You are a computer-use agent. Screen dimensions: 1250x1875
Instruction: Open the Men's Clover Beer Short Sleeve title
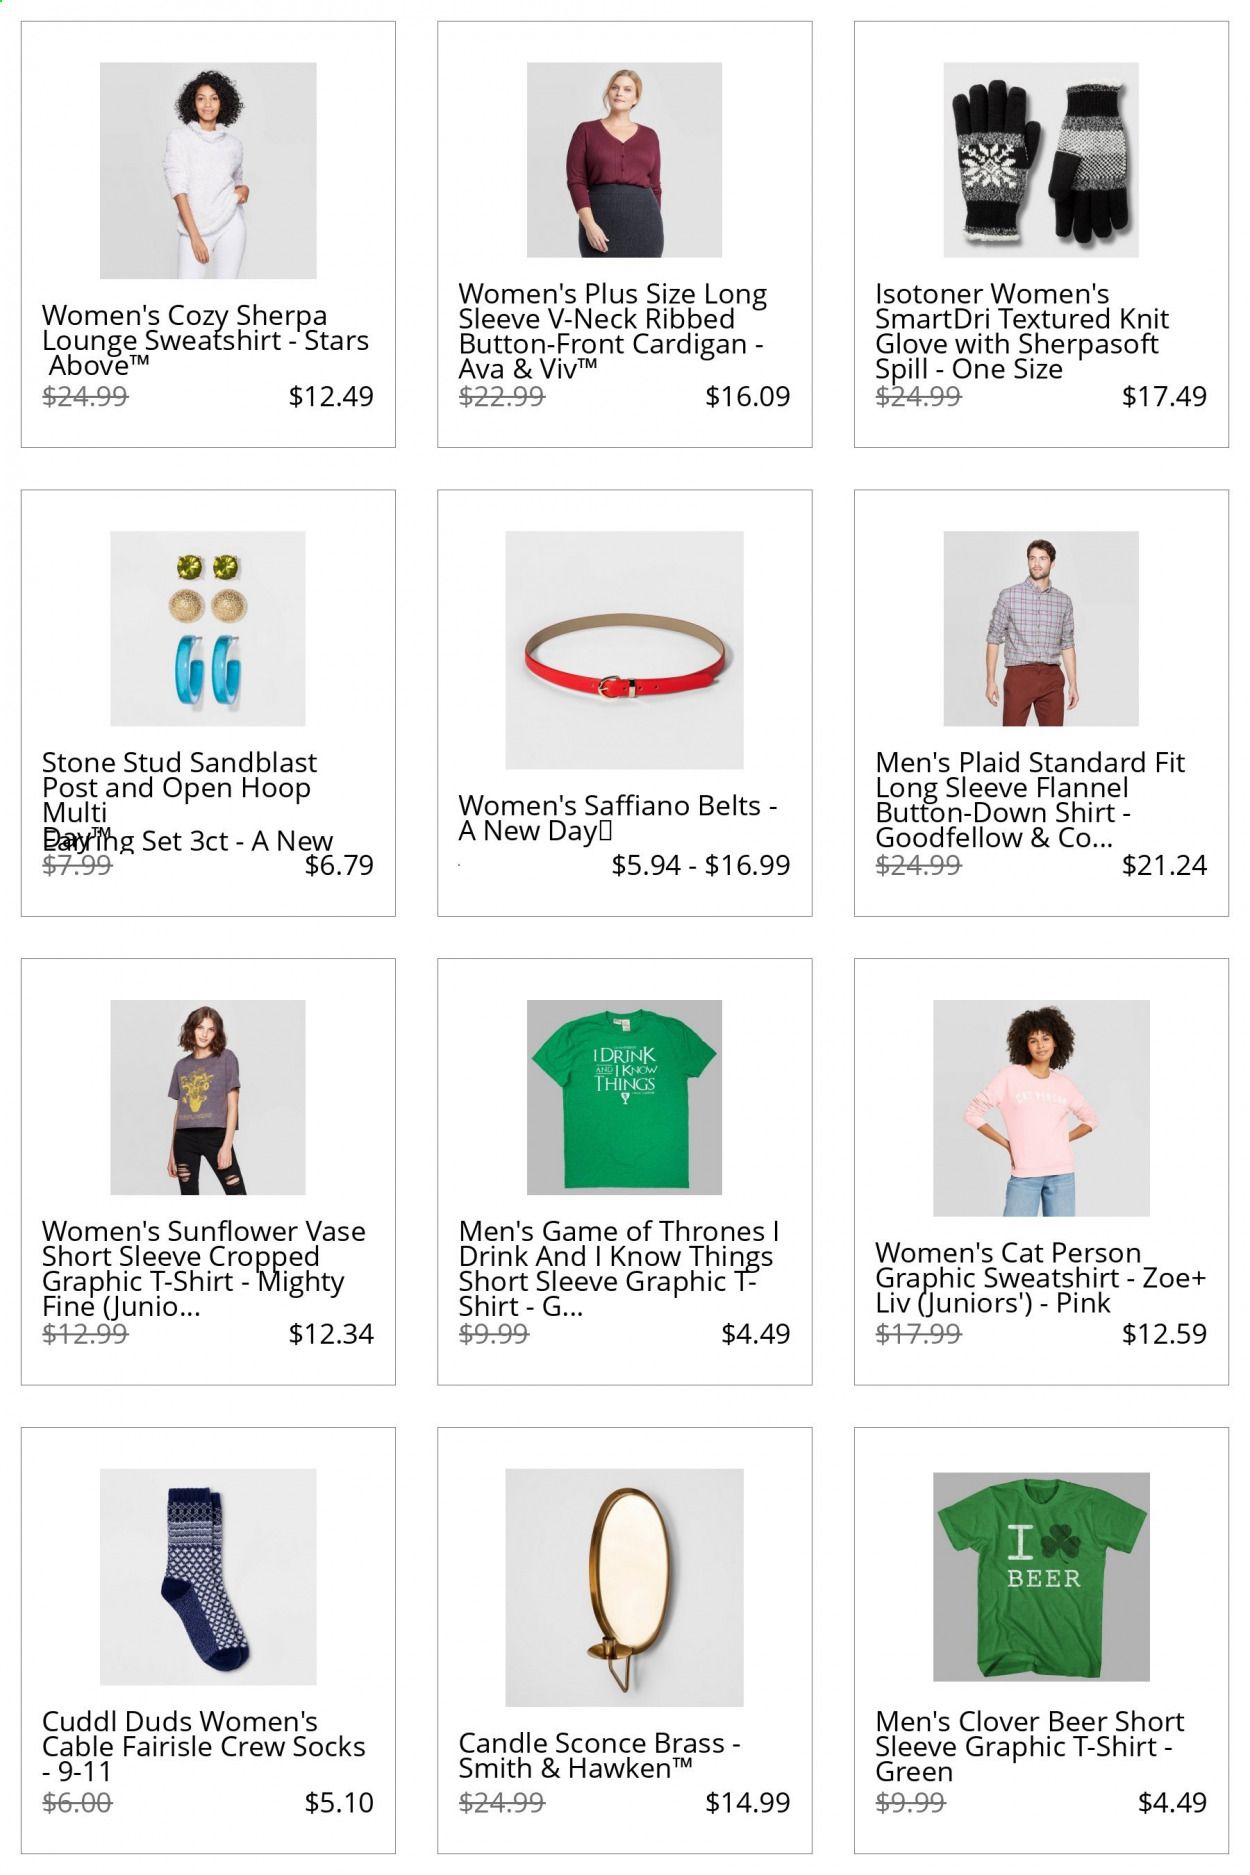click(1029, 1746)
